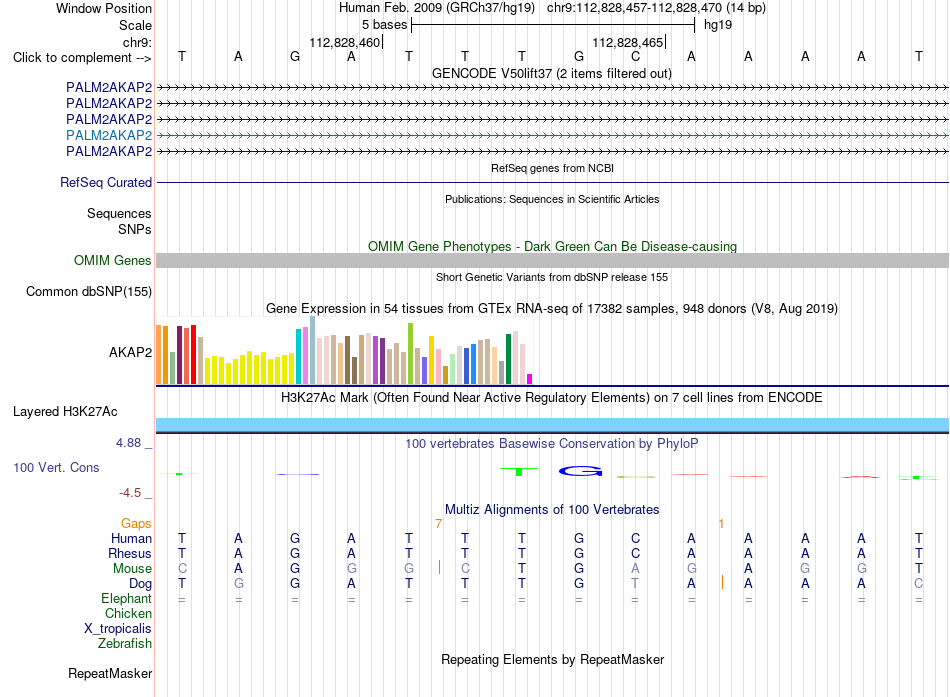Click the 'hg19' text next to the scale bar
This screenshot has width=950, height=697.
pyautogui.click(x=718, y=25)
